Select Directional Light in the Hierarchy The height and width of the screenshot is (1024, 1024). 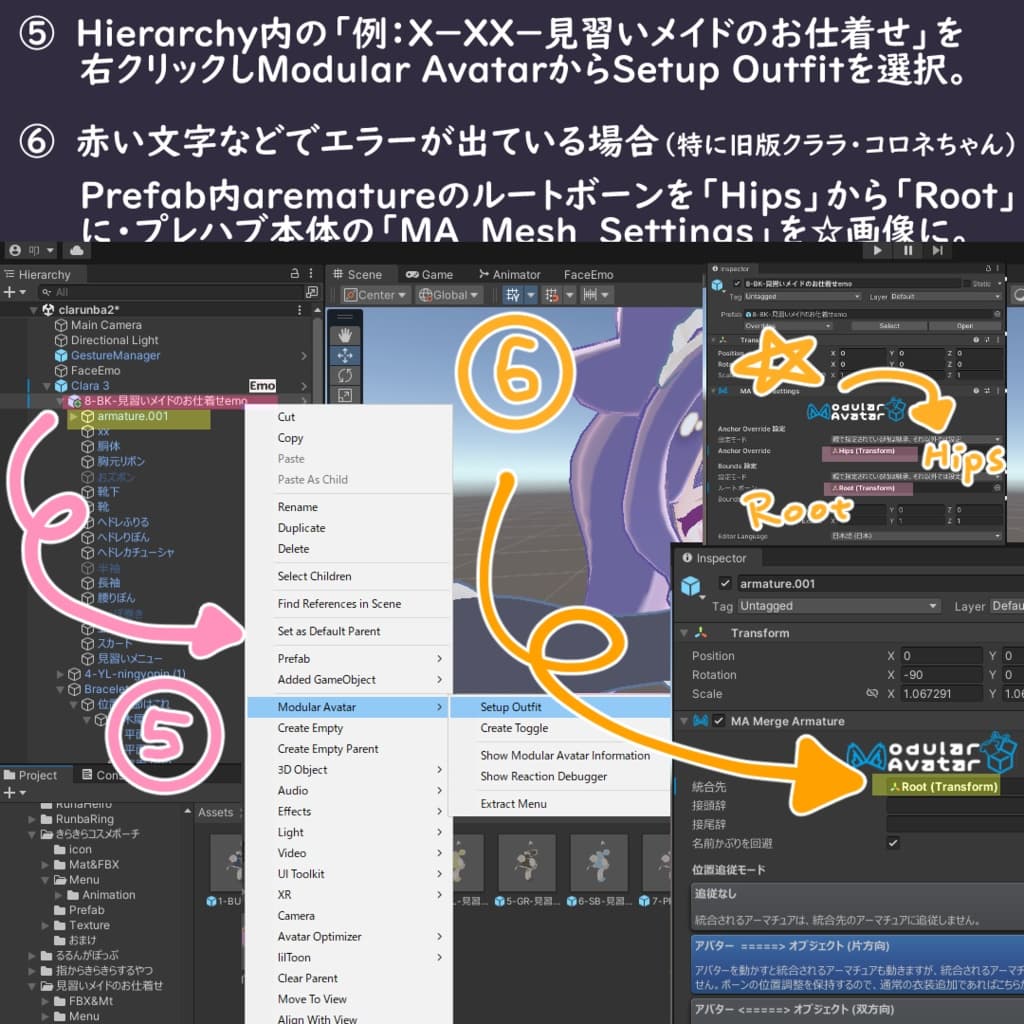point(114,340)
